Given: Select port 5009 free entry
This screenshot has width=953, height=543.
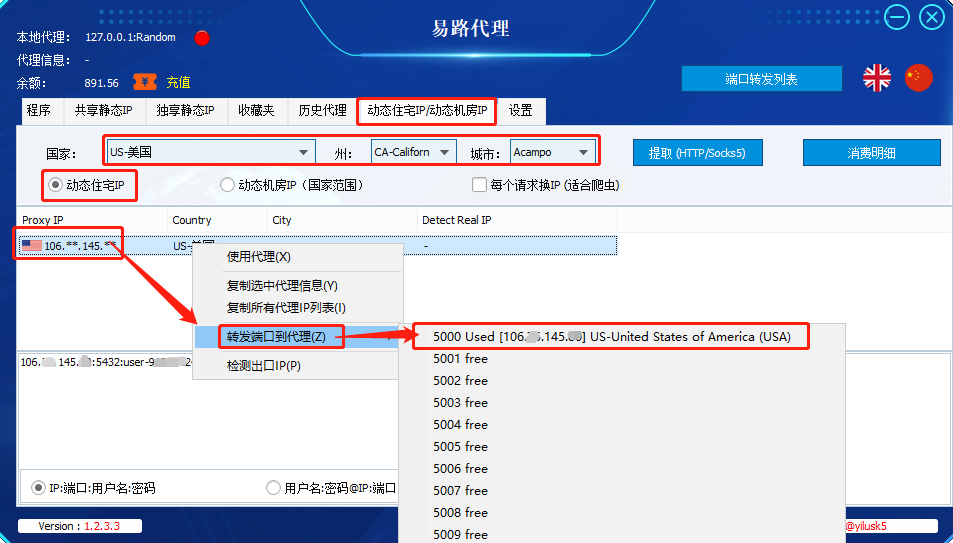Looking at the screenshot, I should click(622, 533).
